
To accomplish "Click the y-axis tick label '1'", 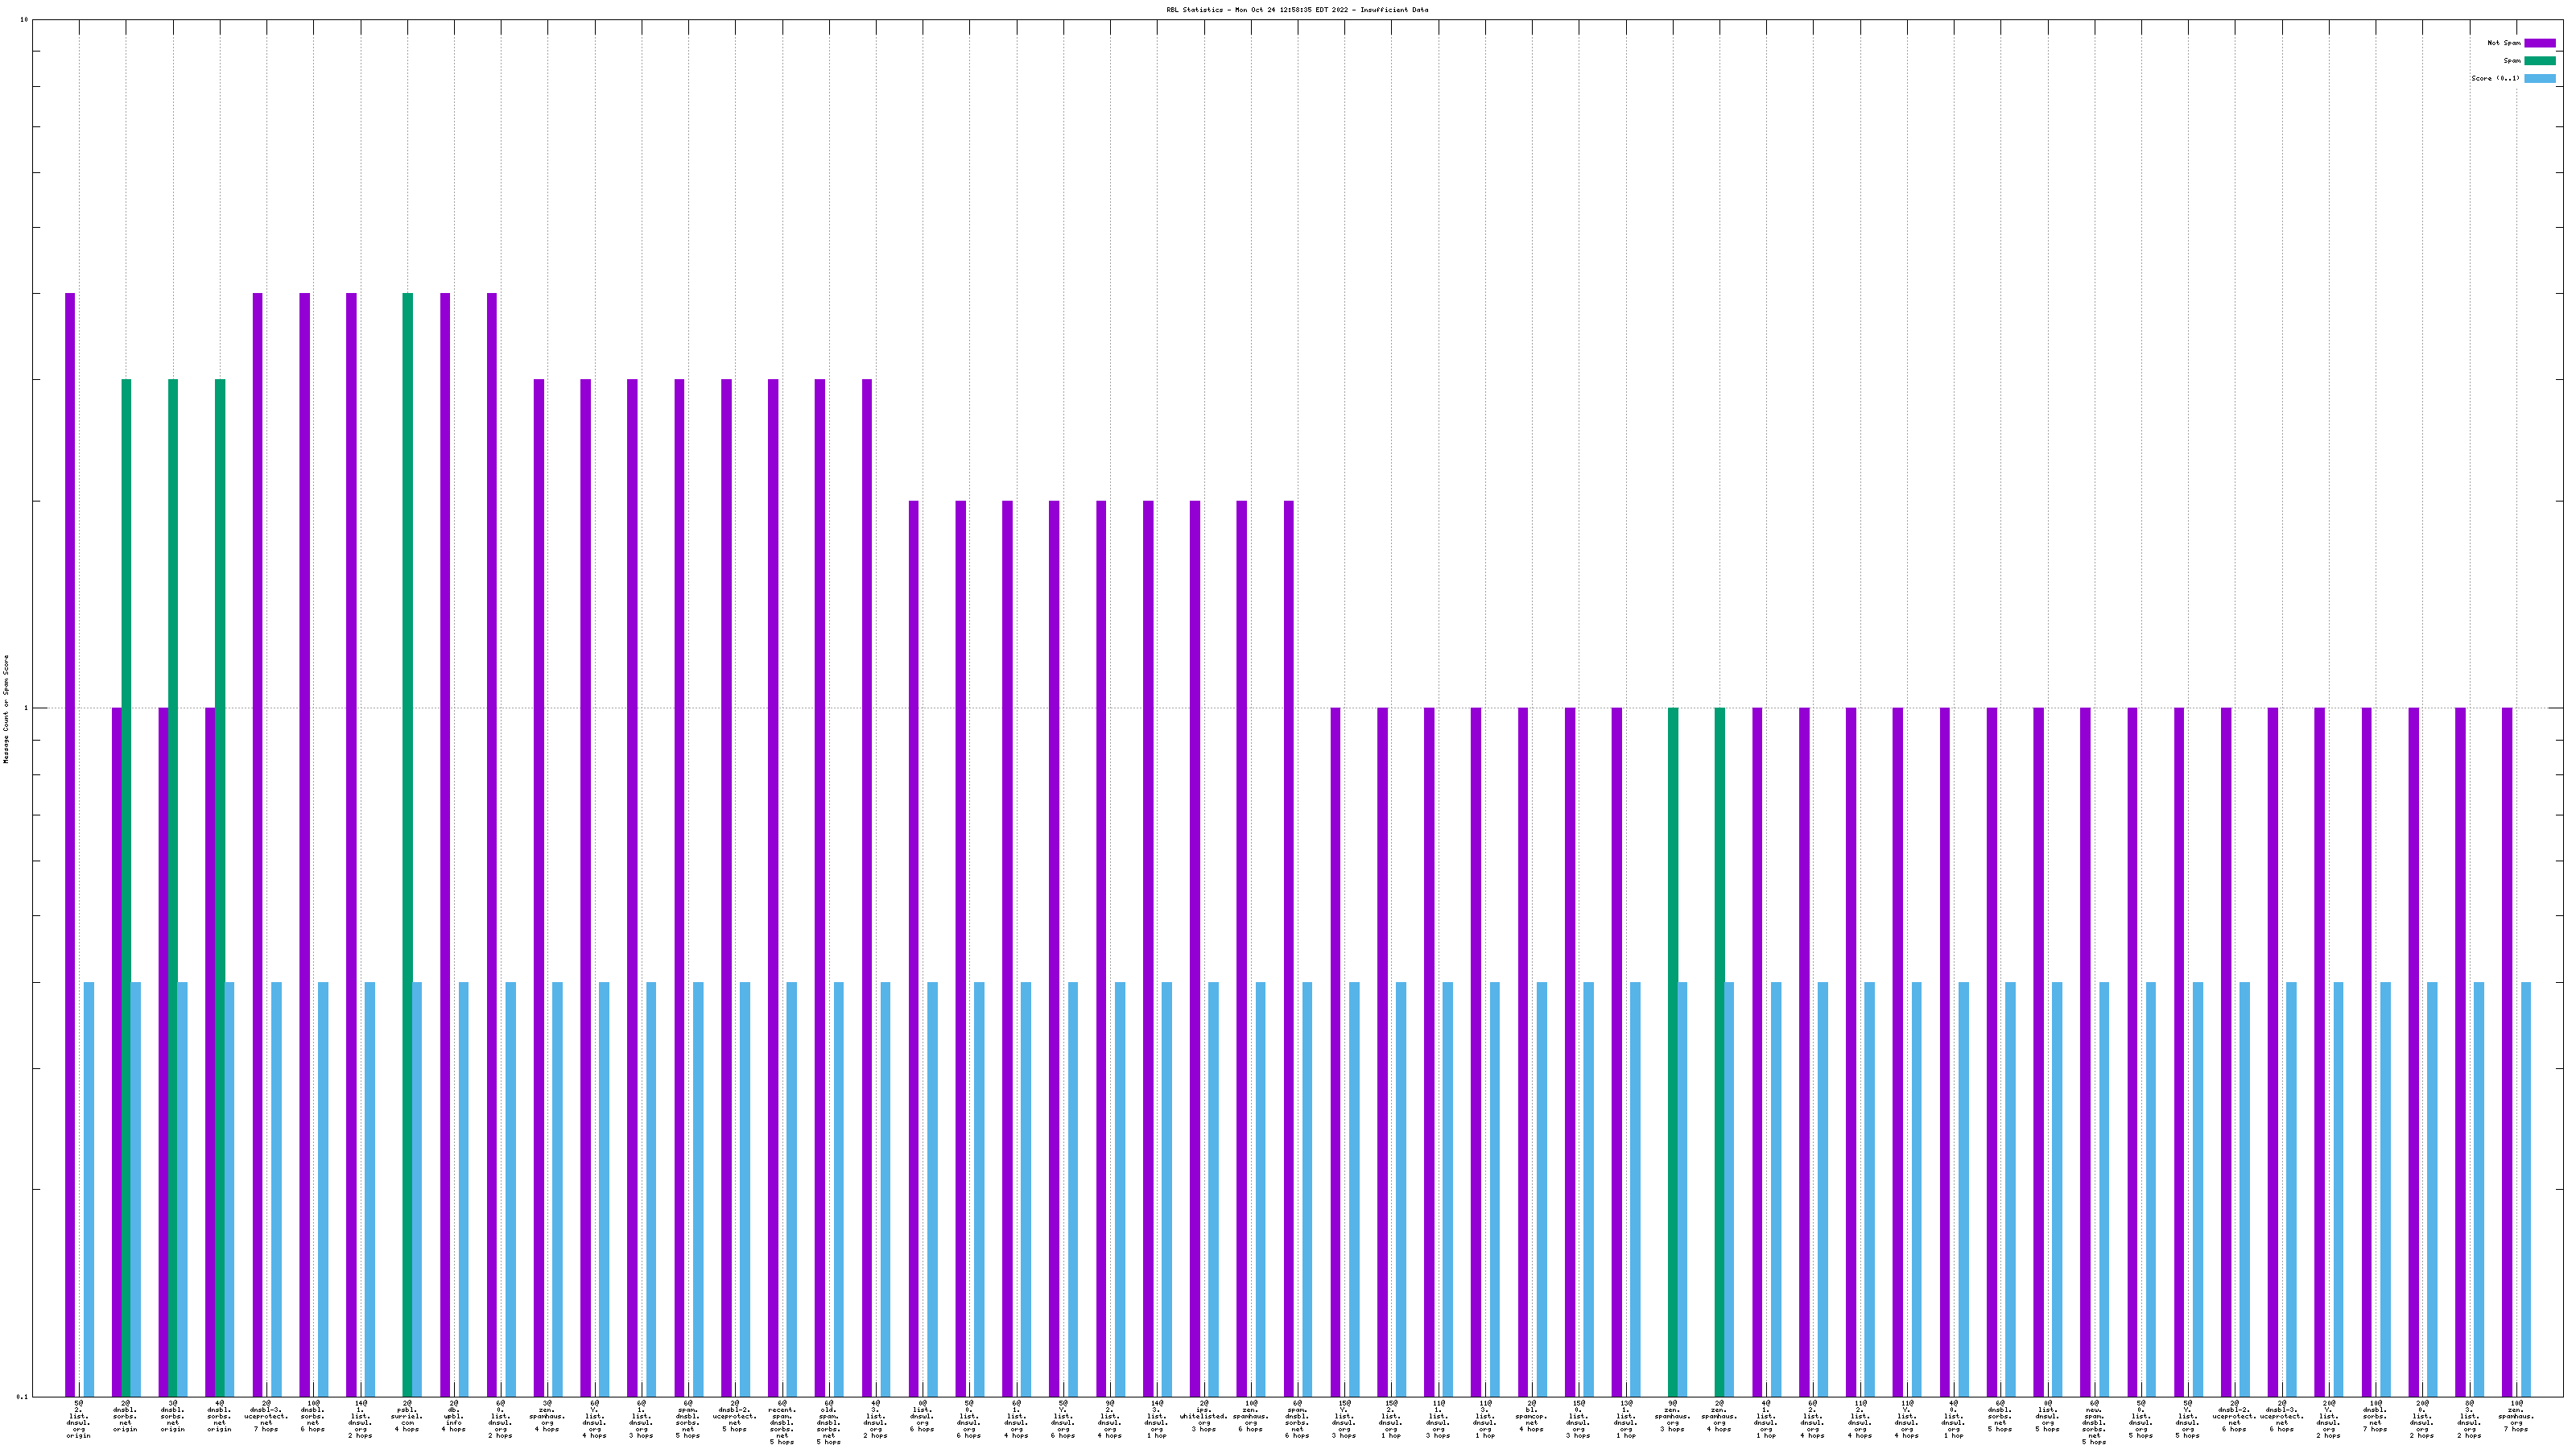I will point(26,709).
